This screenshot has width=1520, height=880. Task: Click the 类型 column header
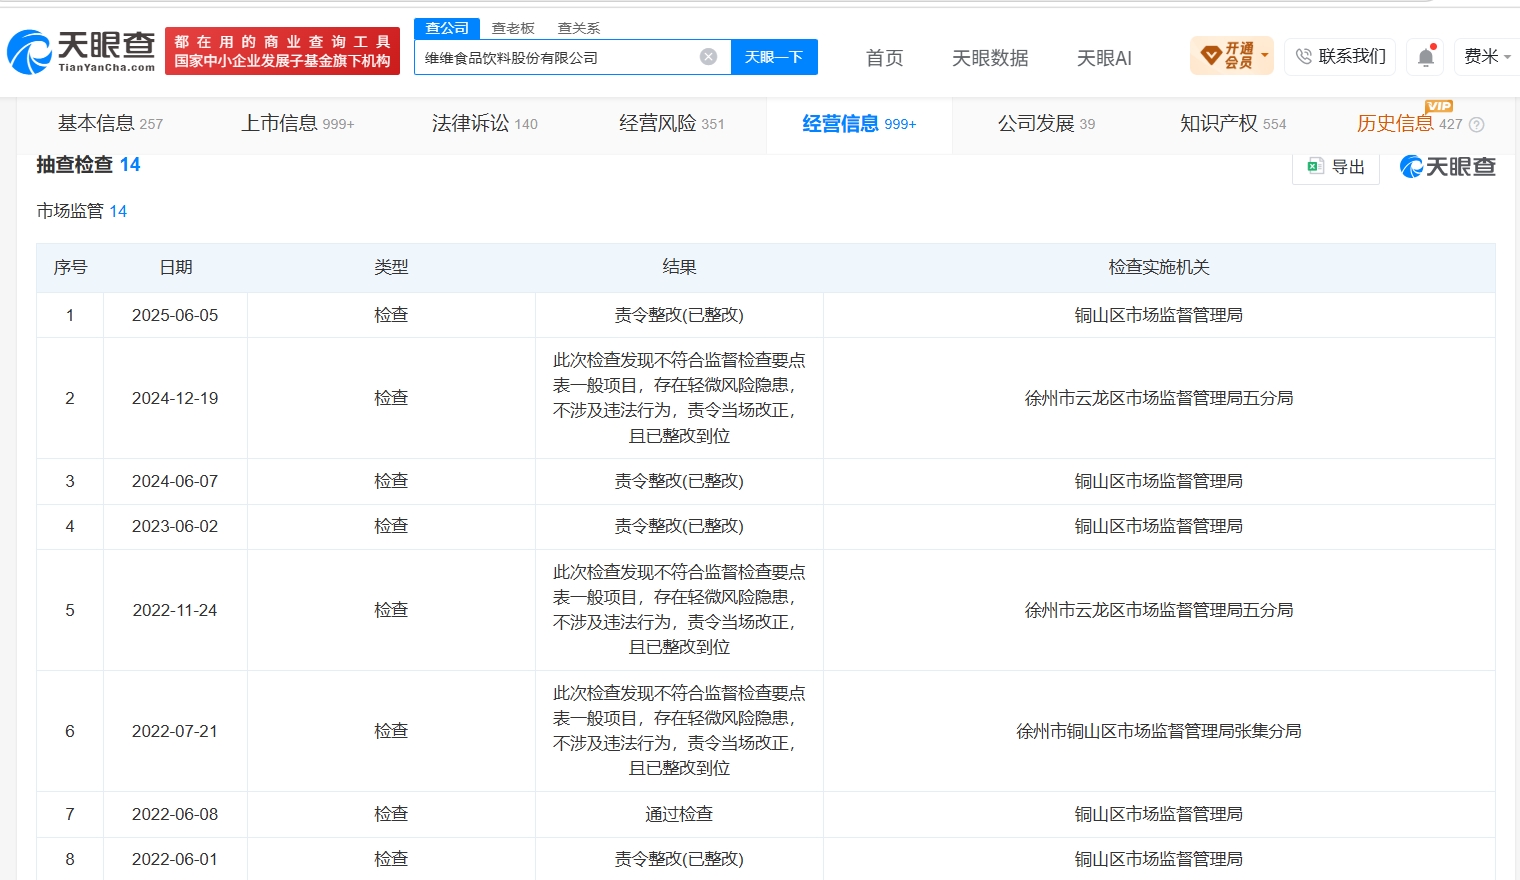(391, 267)
